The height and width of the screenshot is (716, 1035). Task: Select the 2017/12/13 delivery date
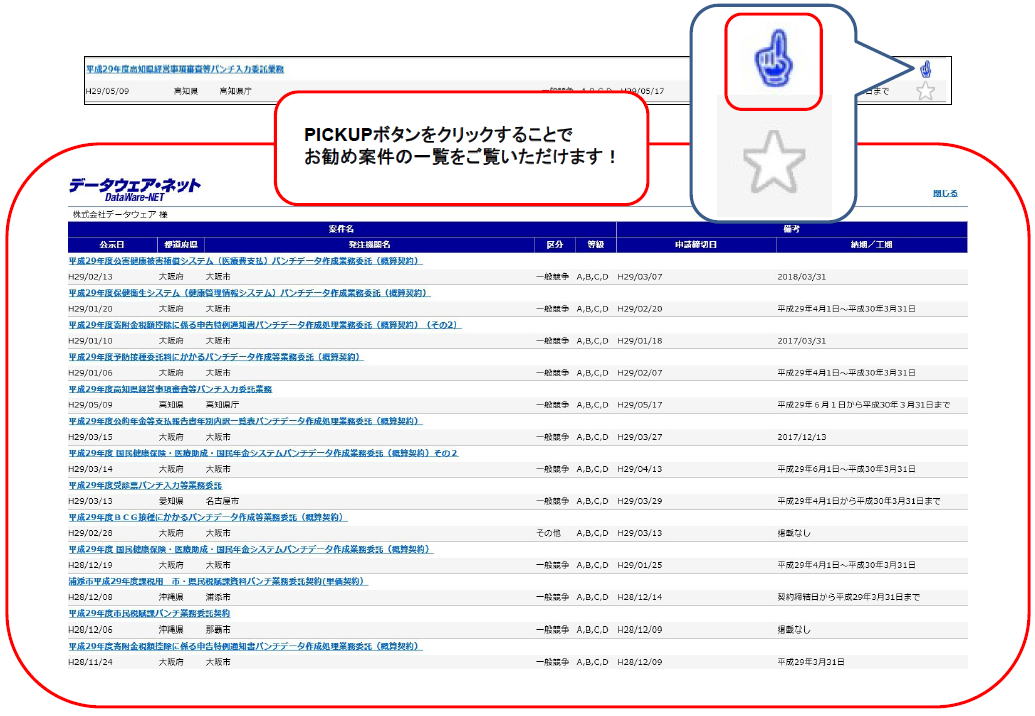click(801, 437)
